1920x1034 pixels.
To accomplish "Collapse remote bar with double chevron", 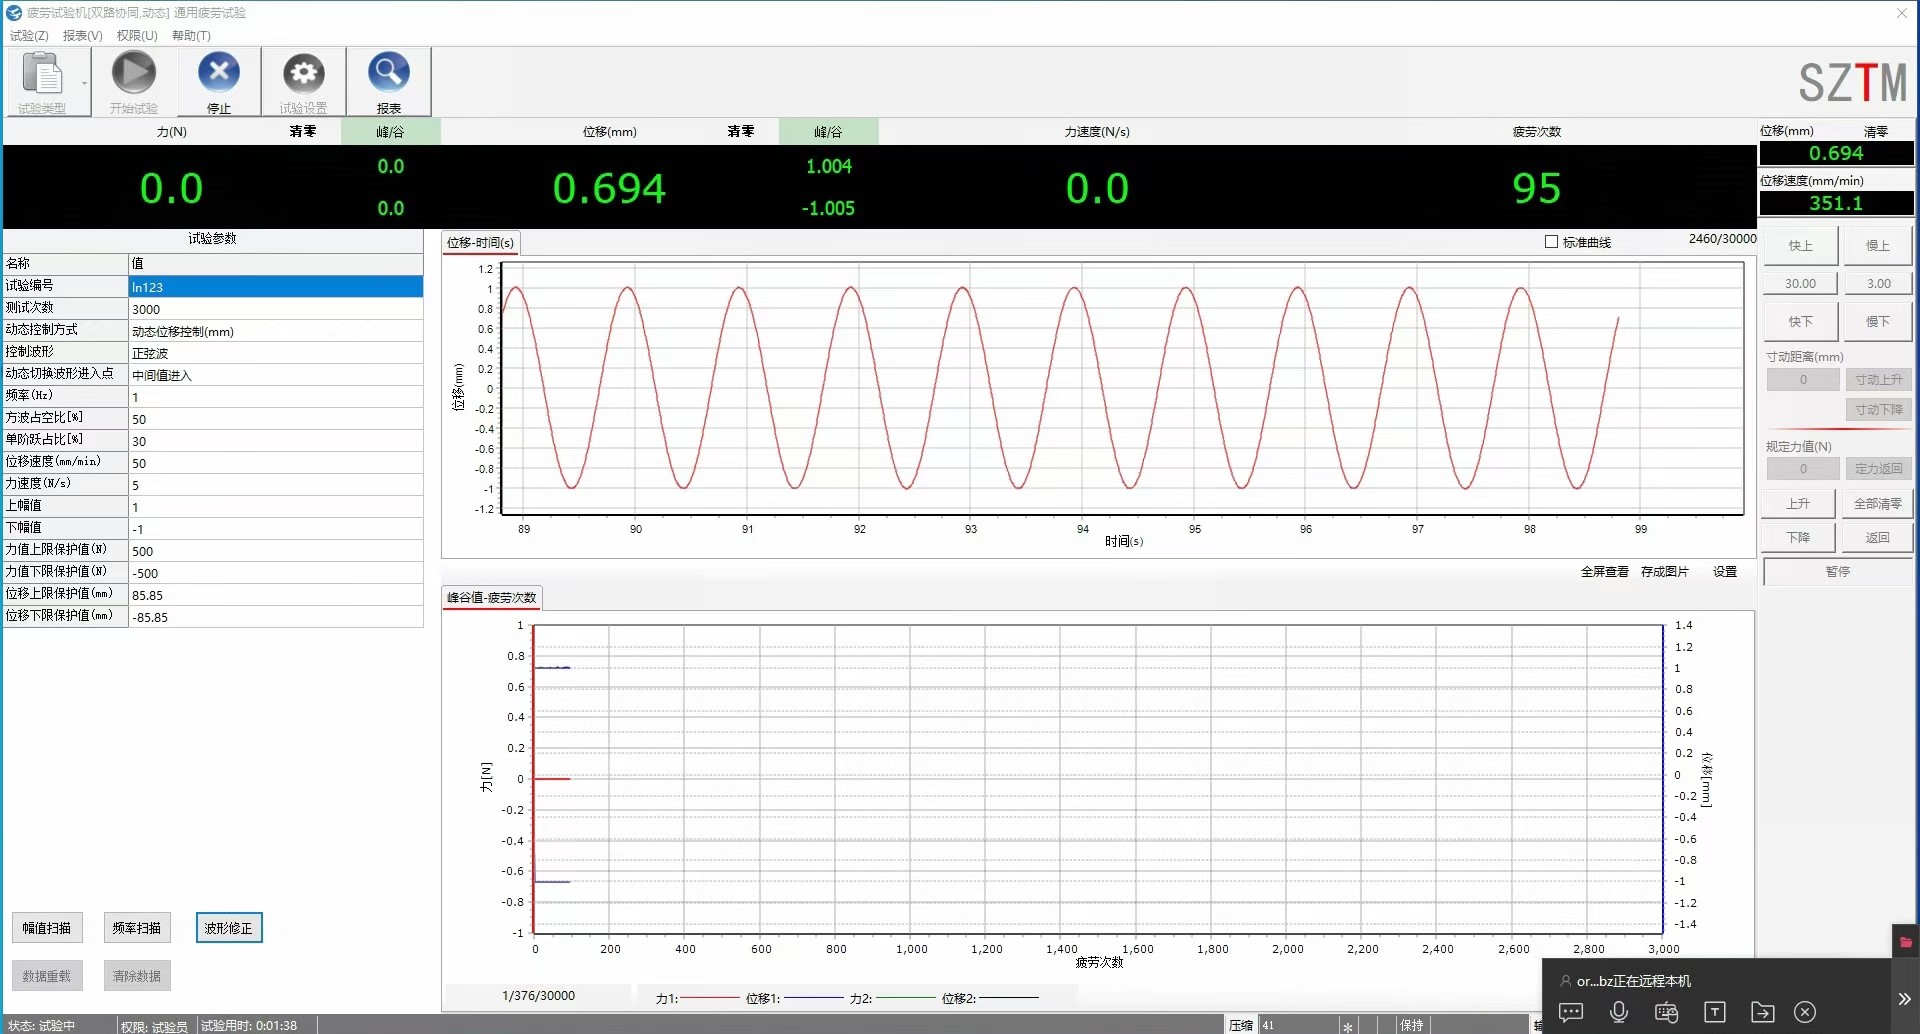I will point(1904,998).
